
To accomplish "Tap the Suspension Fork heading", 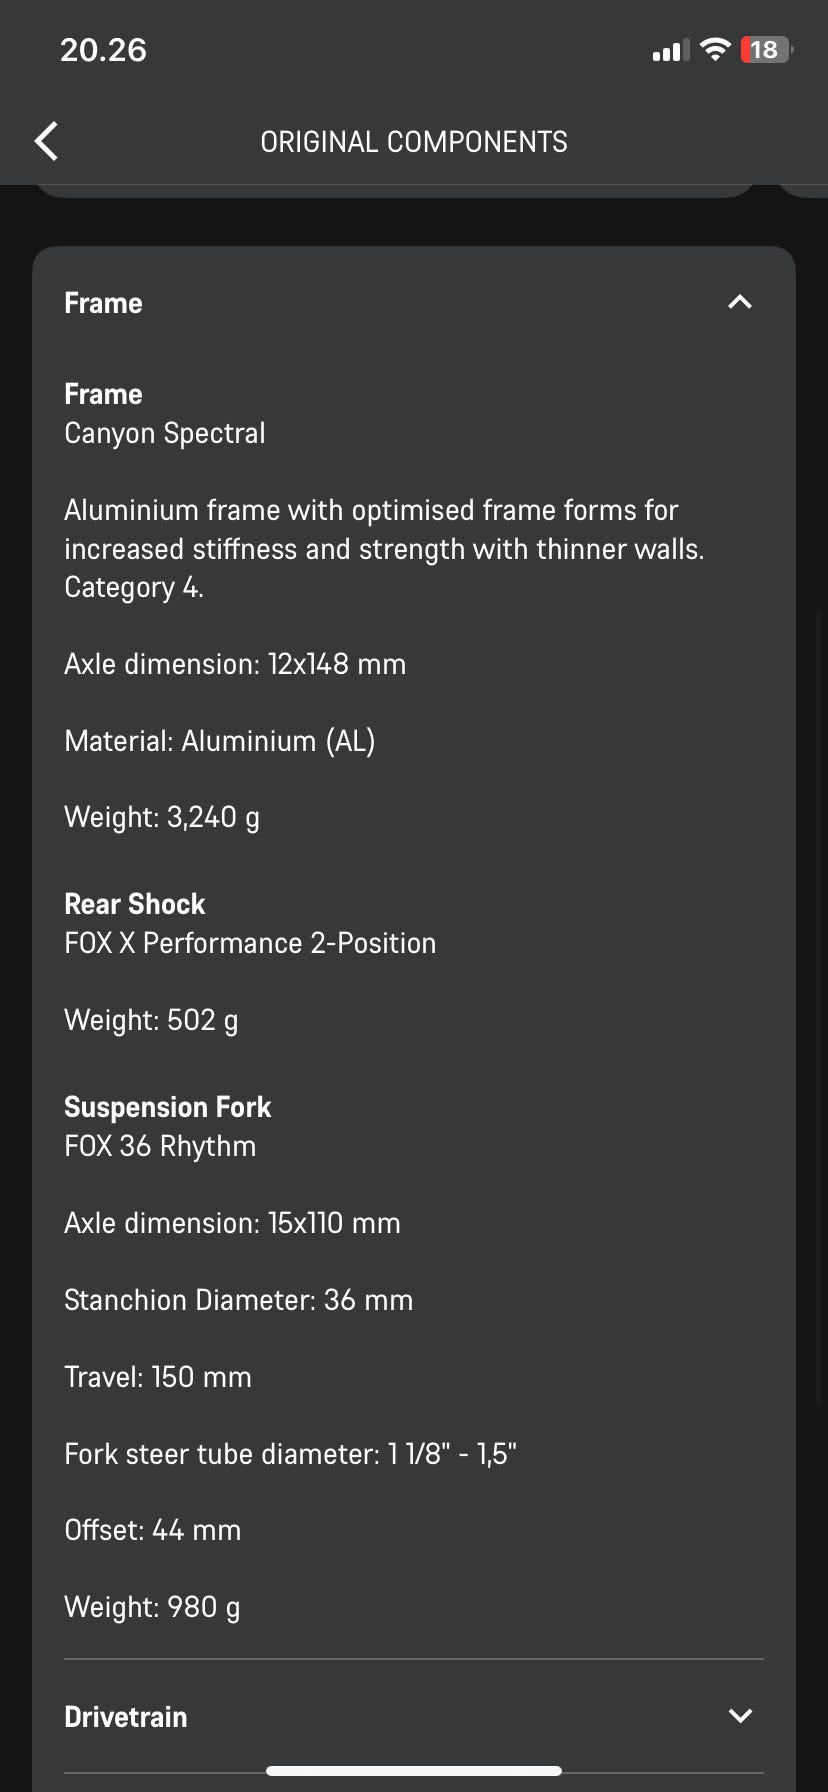I will pyautogui.click(x=168, y=1107).
